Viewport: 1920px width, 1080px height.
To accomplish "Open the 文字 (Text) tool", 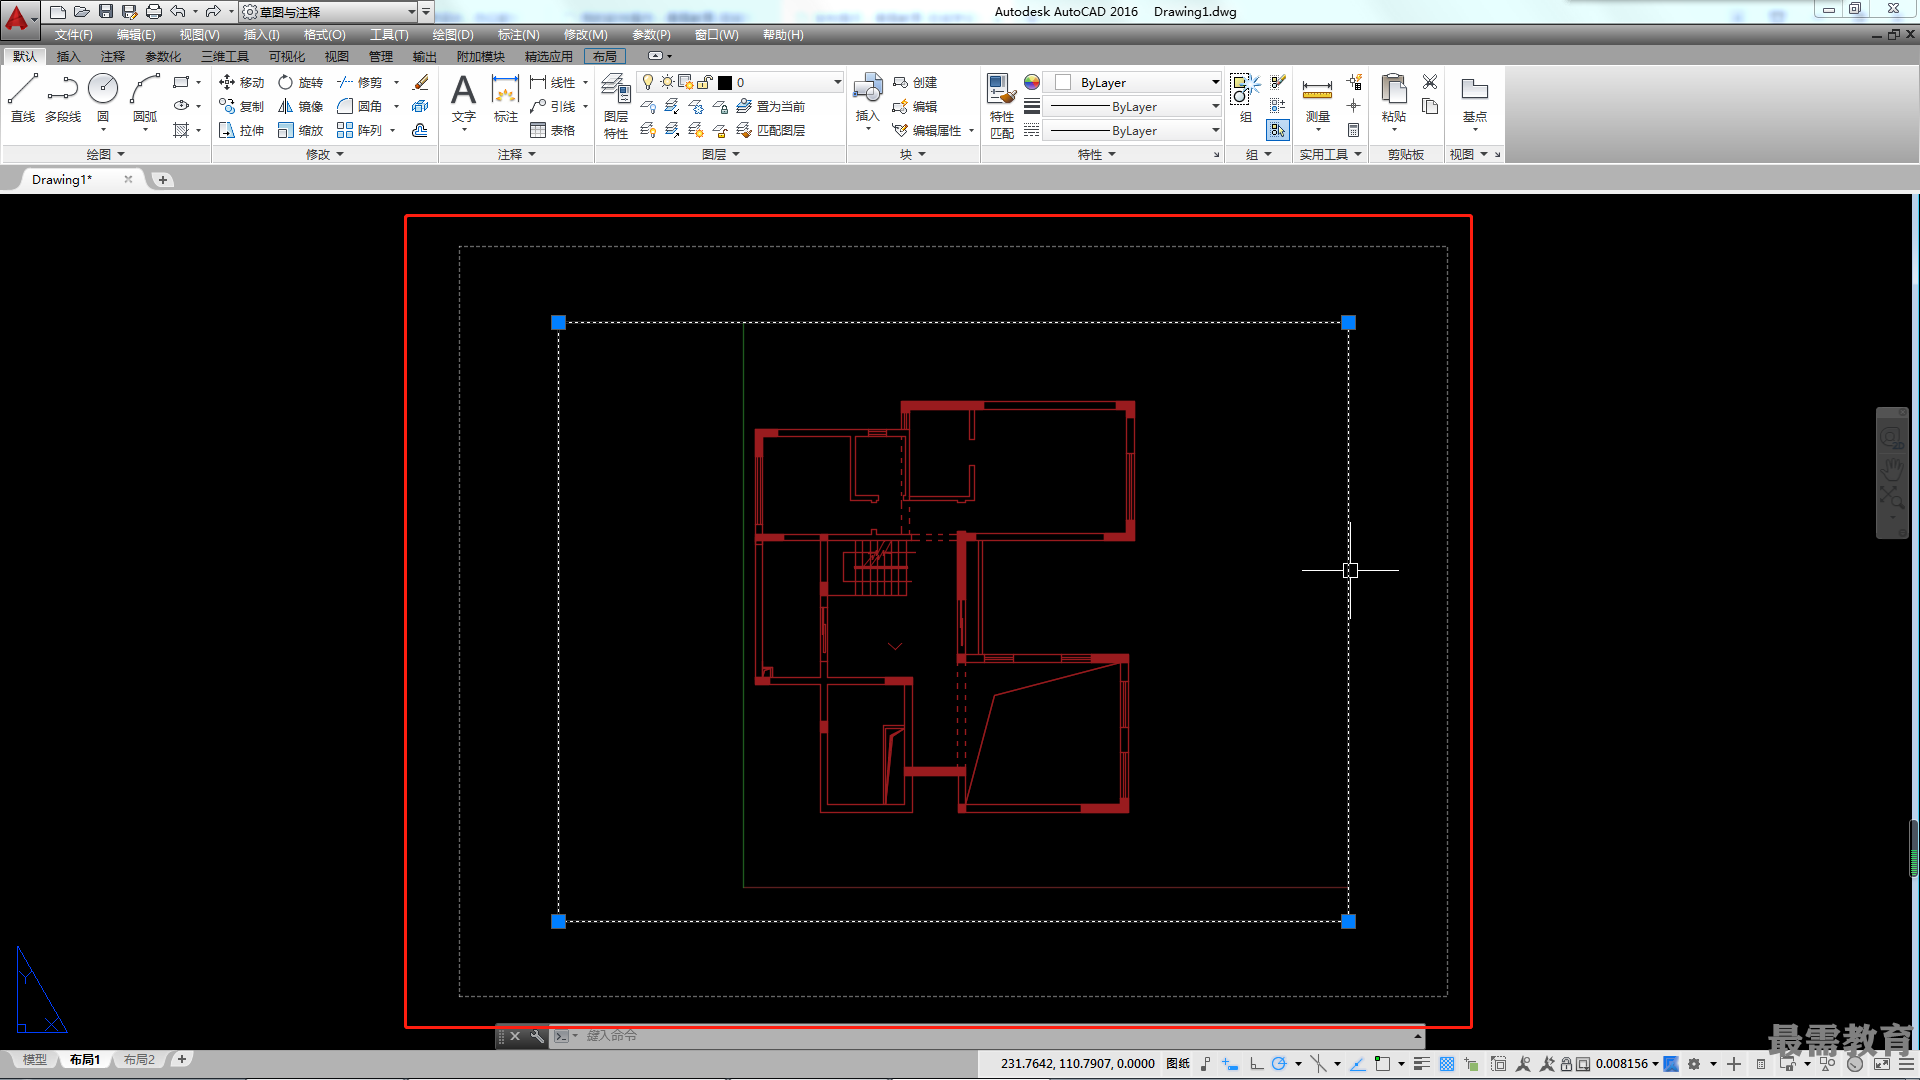I will pyautogui.click(x=463, y=98).
